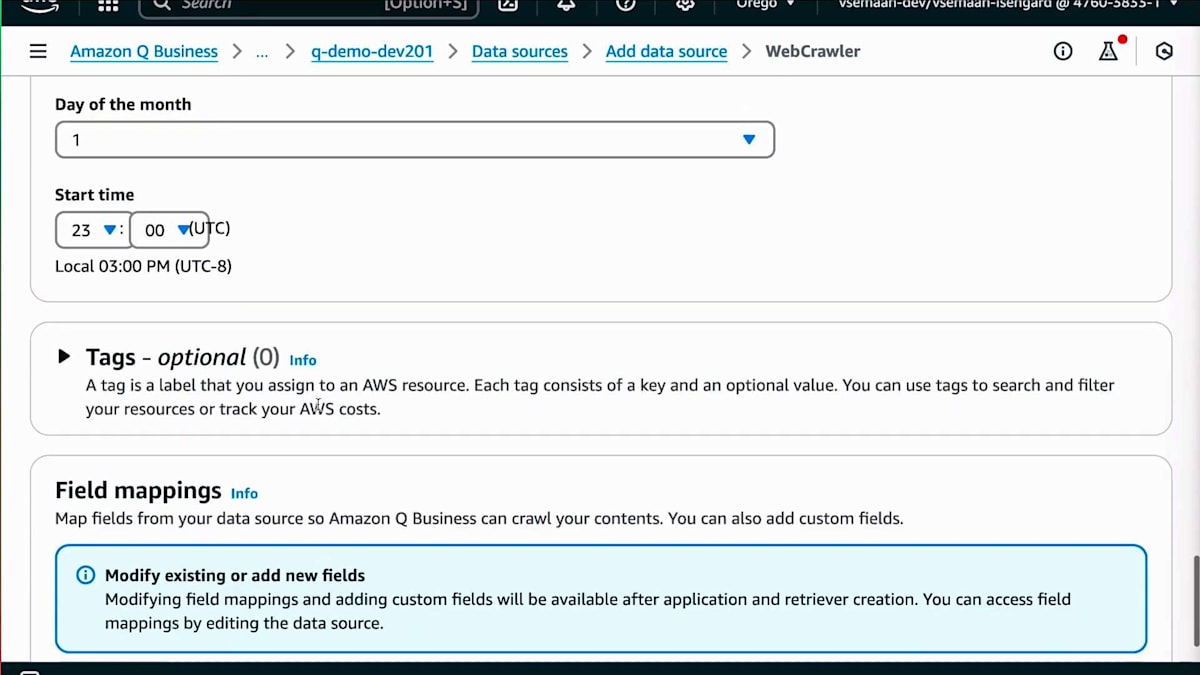The width and height of the screenshot is (1200, 675).
Task: Click the hexagon icon at top right
Action: [1164, 51]
